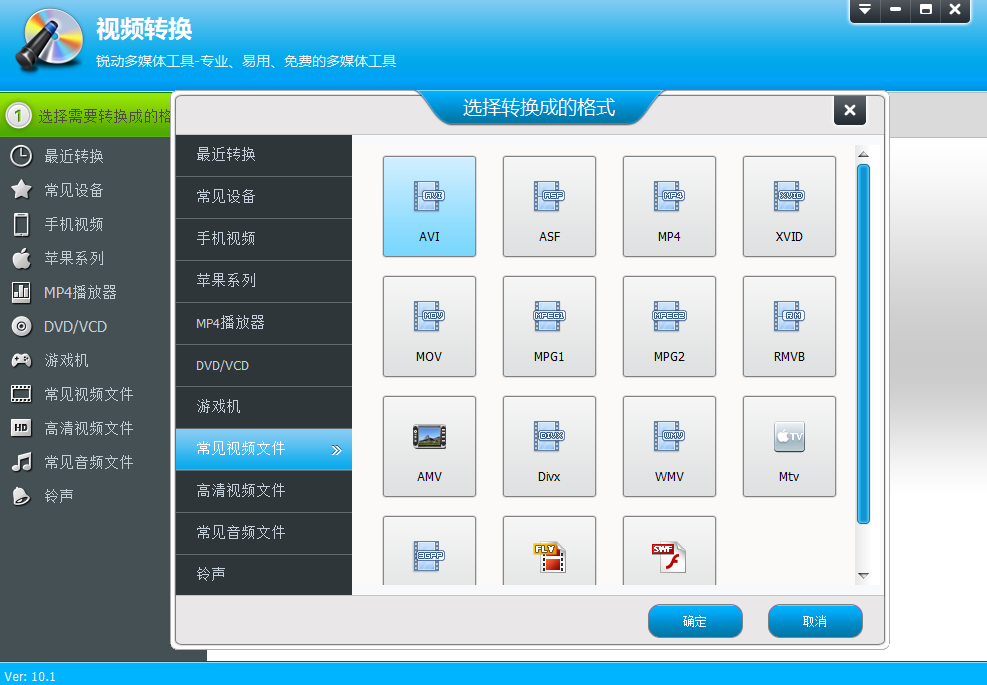Switch to 苹果系列 in dialog list
987x685 pixels.
264,281
